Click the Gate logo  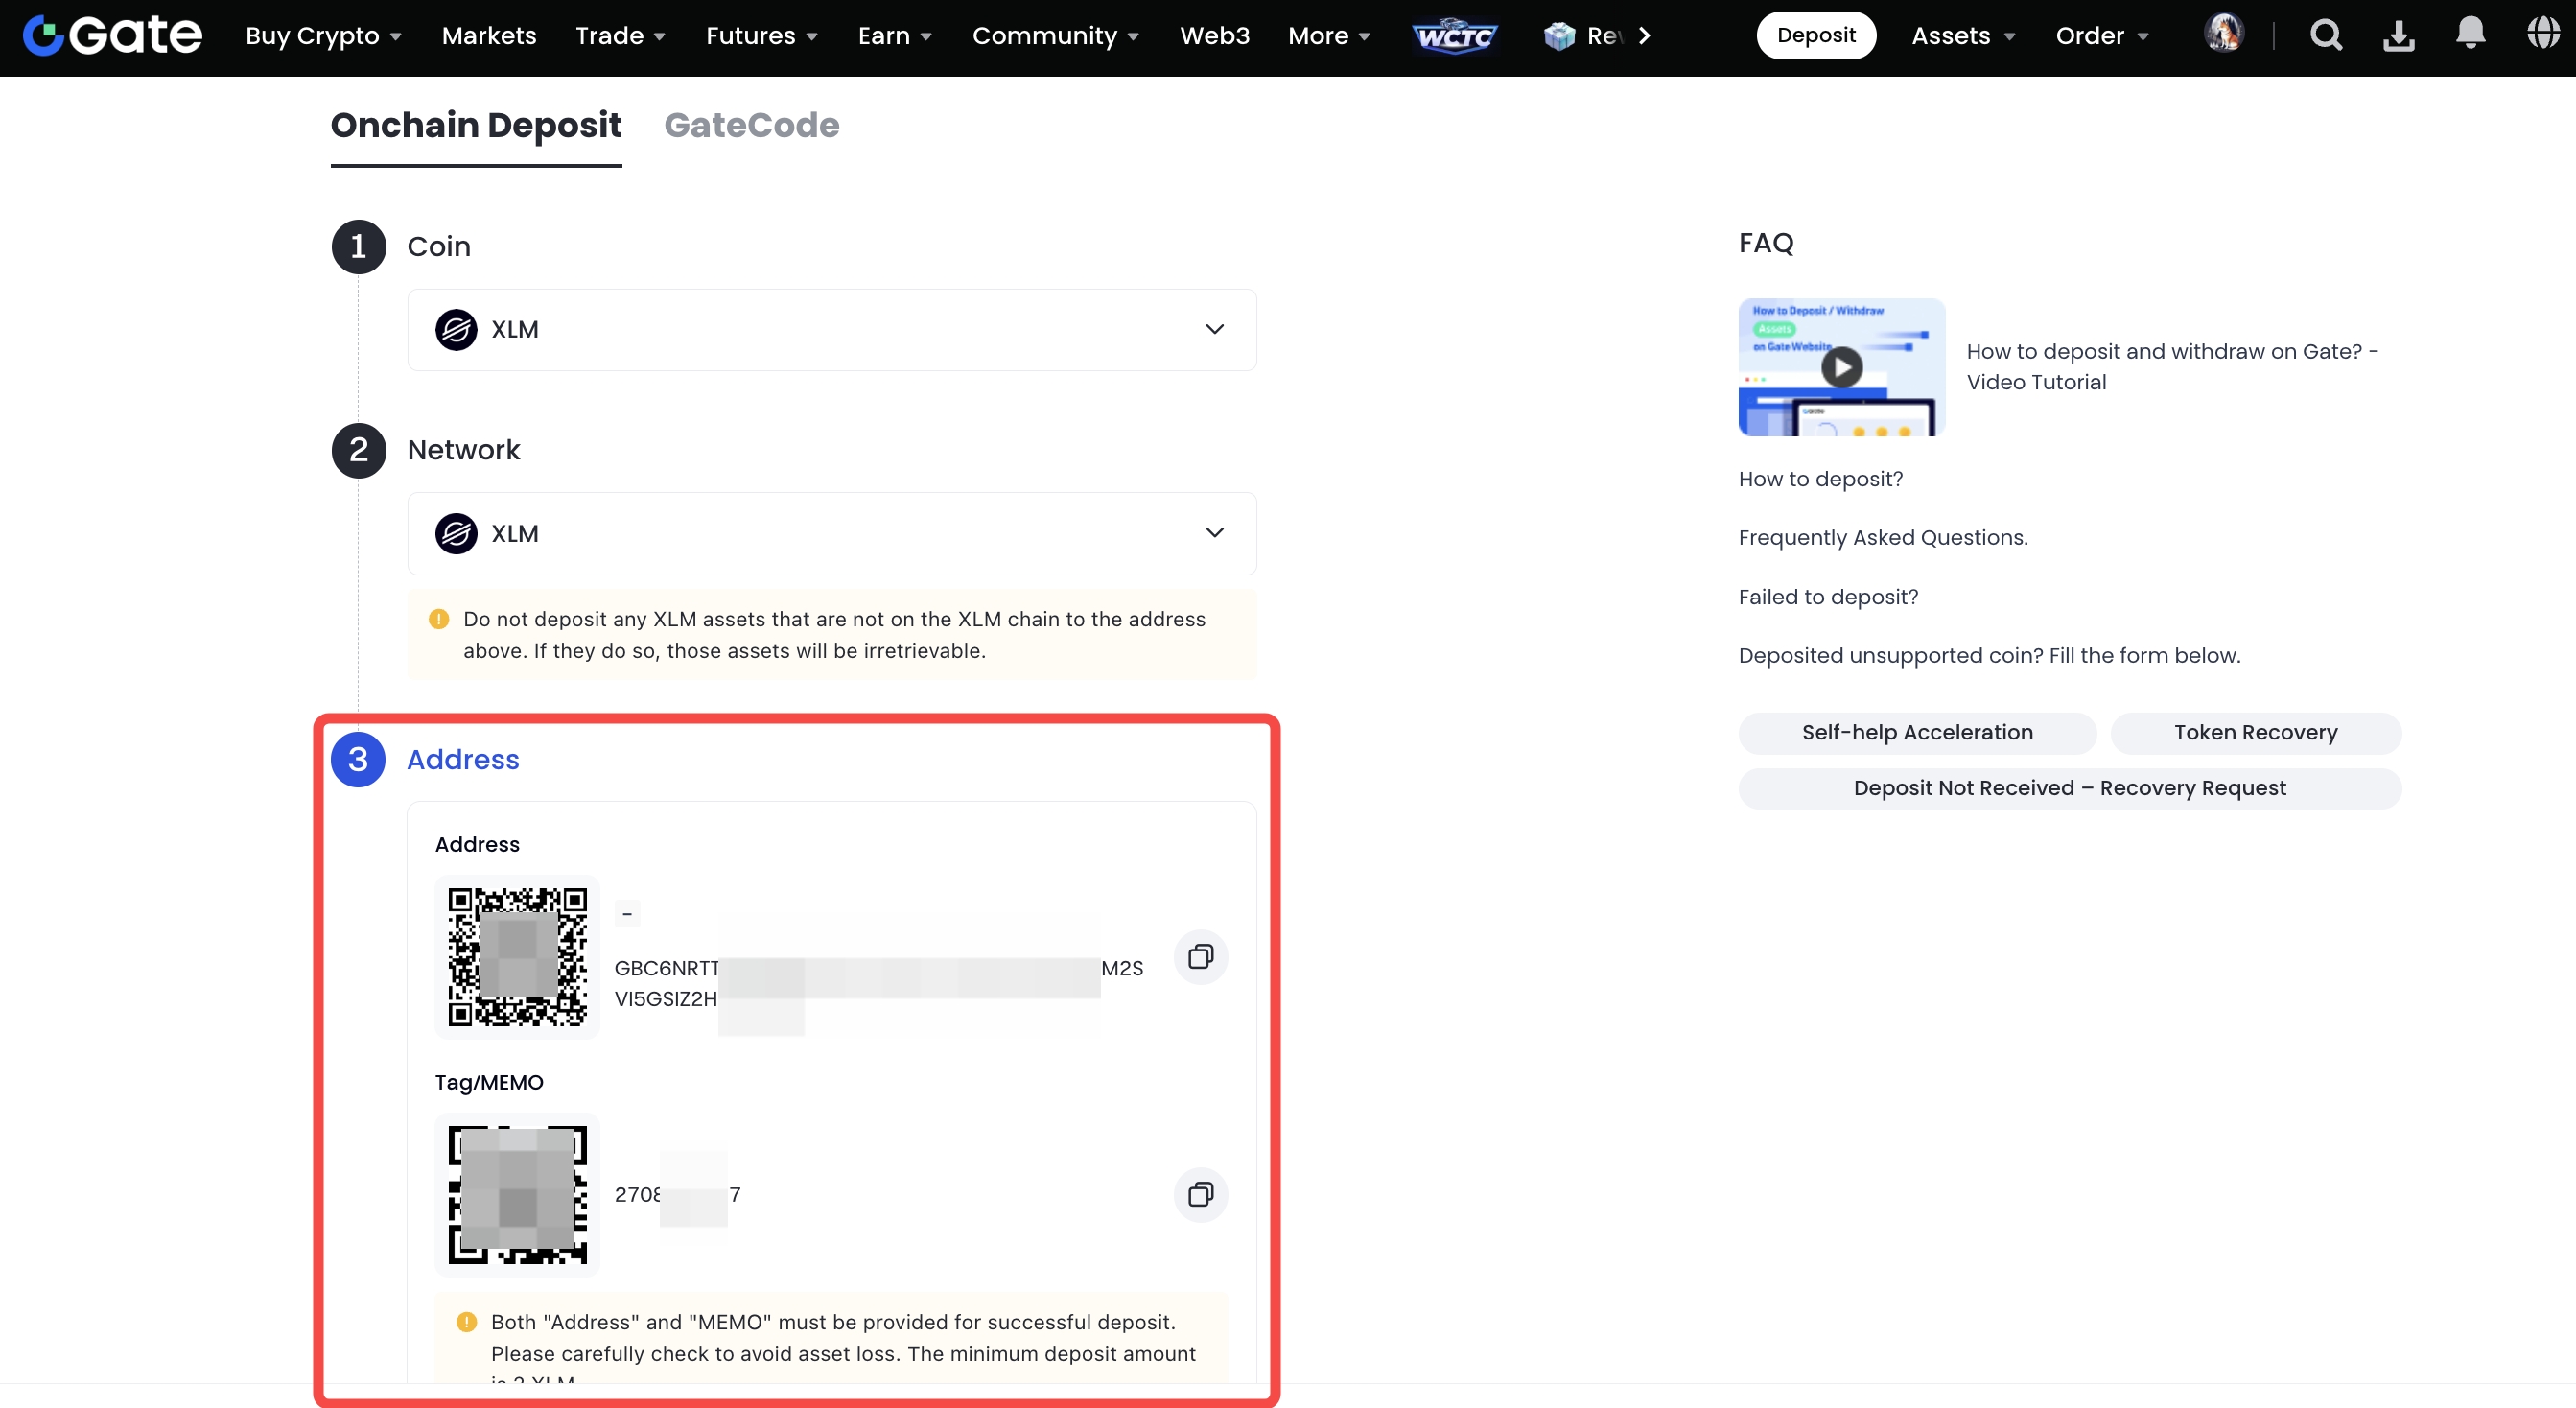coord(112,36)
